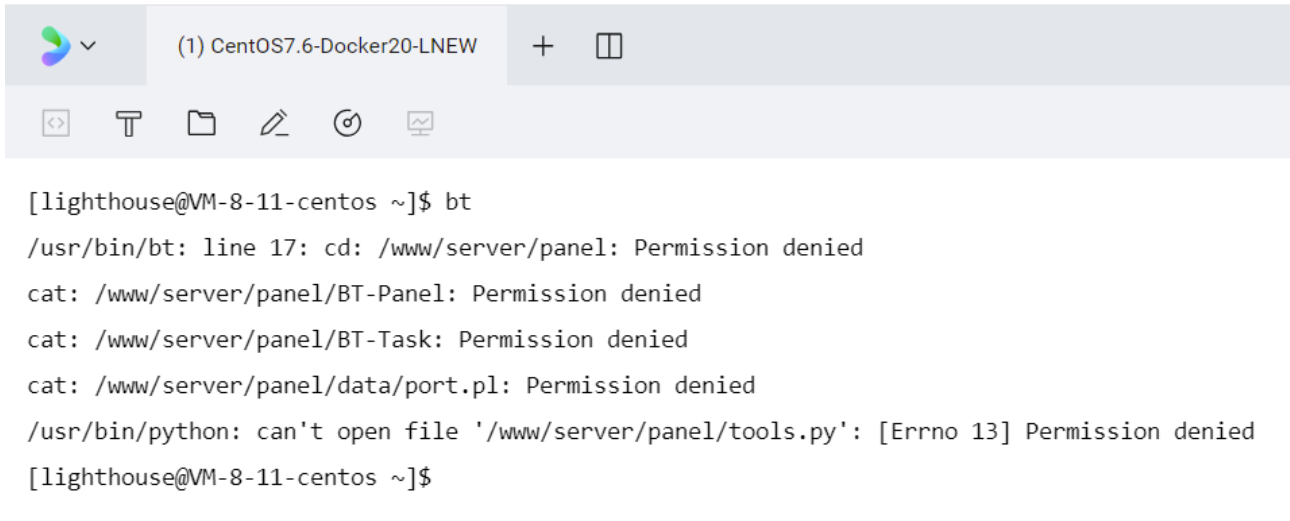The image size is (1290, 521).
Task: Click the typed 'bt' command text
Action: click(458, 202)
